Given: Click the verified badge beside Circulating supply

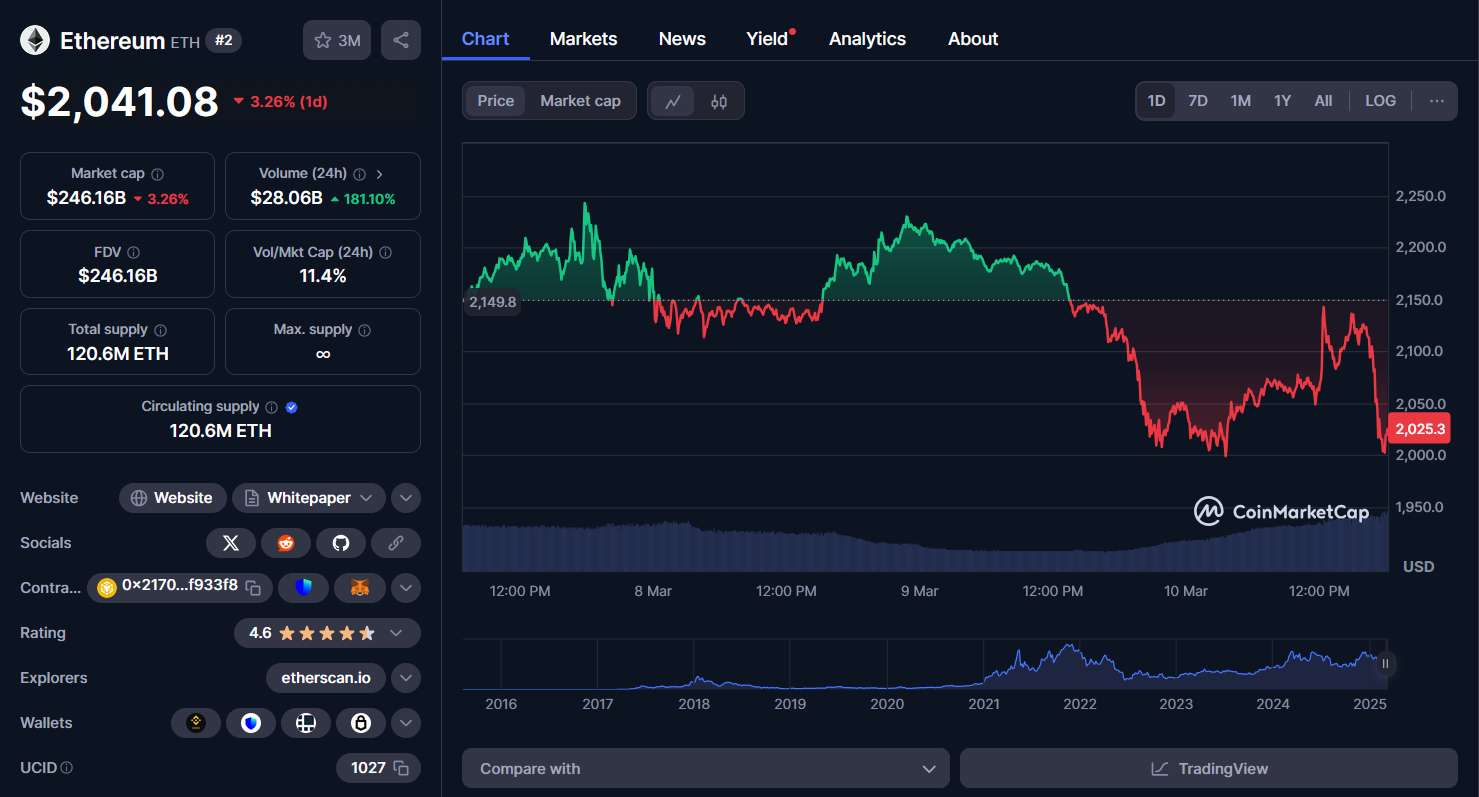Looking at the screenshot, I should click(x=292, y=407).
